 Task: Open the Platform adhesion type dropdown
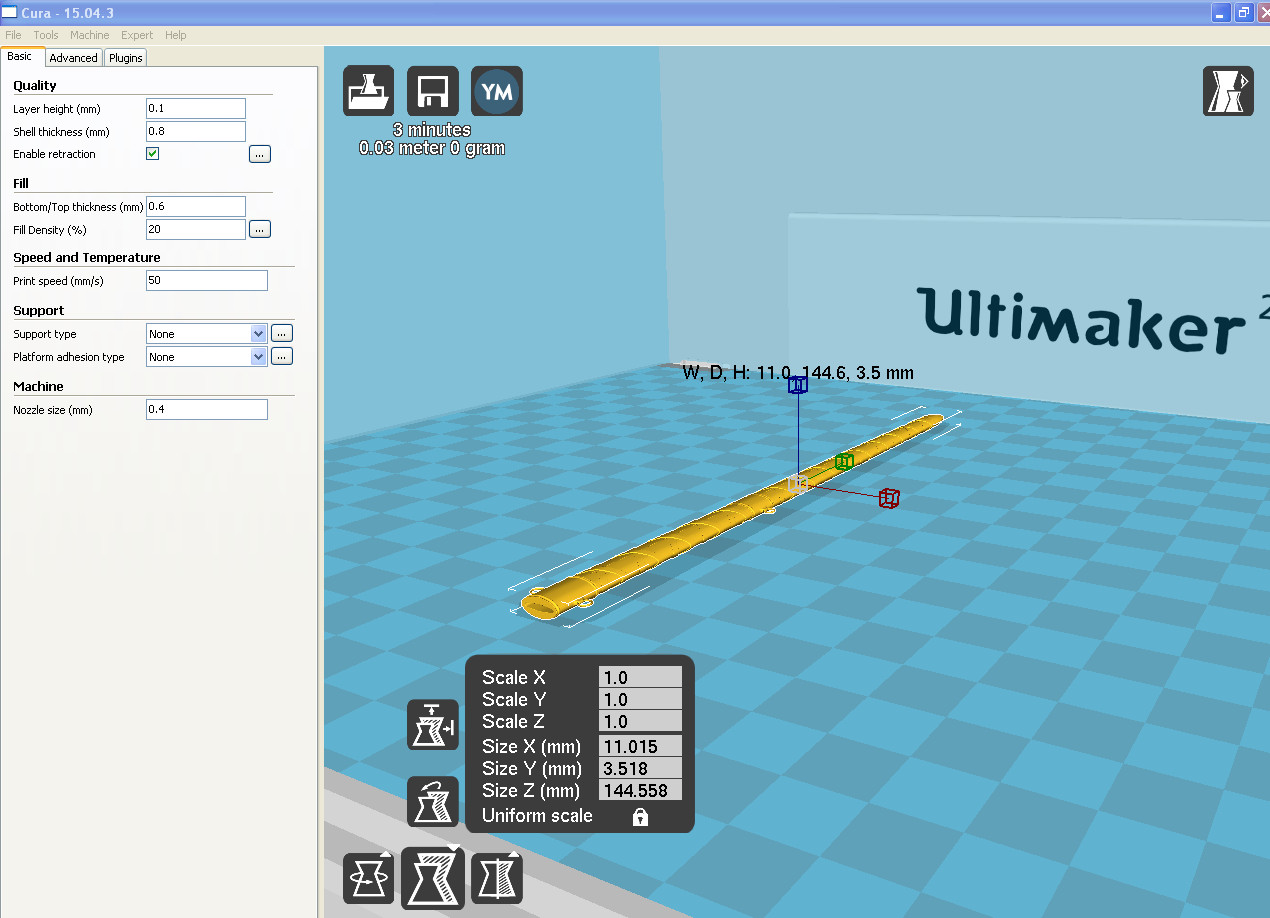(207, 357)
